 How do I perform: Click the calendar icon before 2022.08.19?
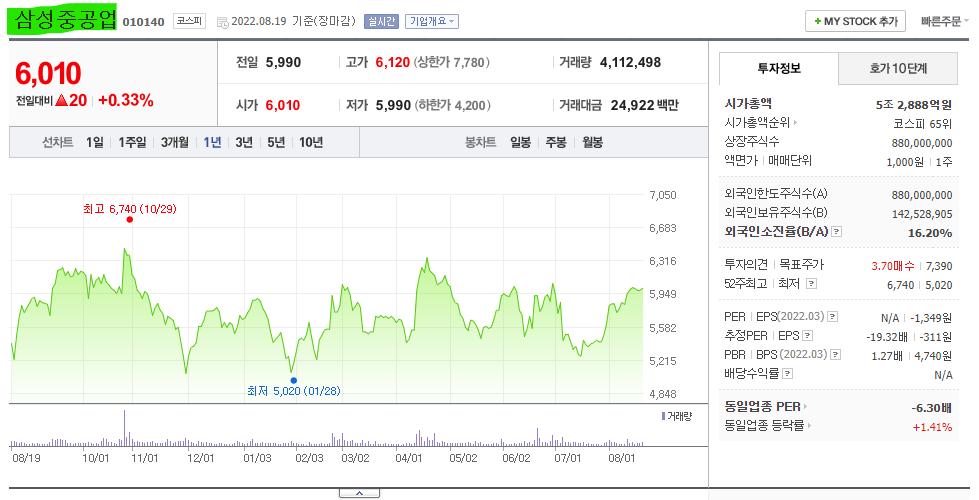[222, 22]
